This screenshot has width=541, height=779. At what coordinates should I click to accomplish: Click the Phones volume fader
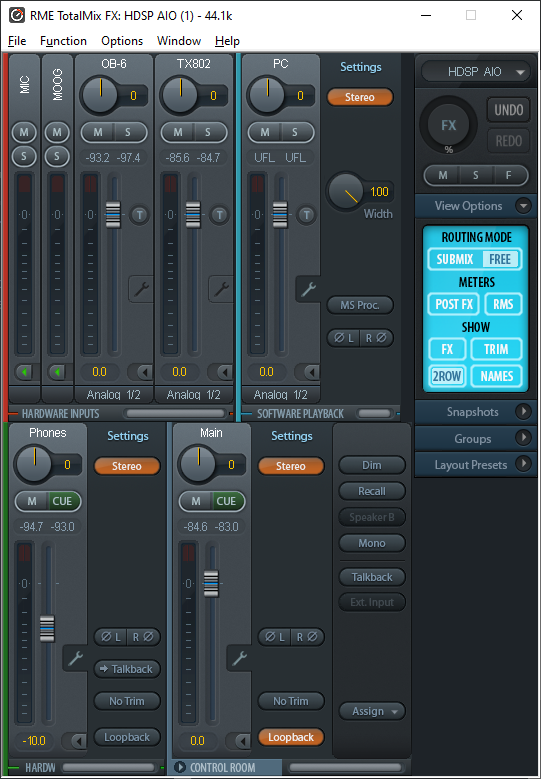(x=47, y=628)
